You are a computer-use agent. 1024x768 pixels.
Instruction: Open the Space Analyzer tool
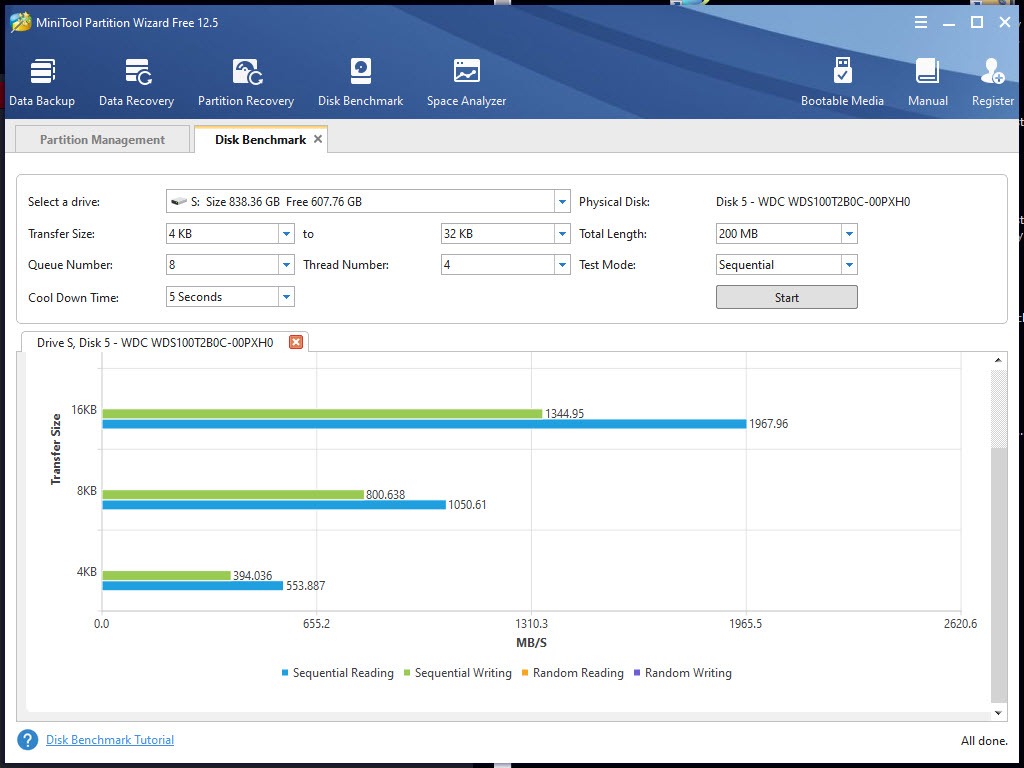point(466,82)
